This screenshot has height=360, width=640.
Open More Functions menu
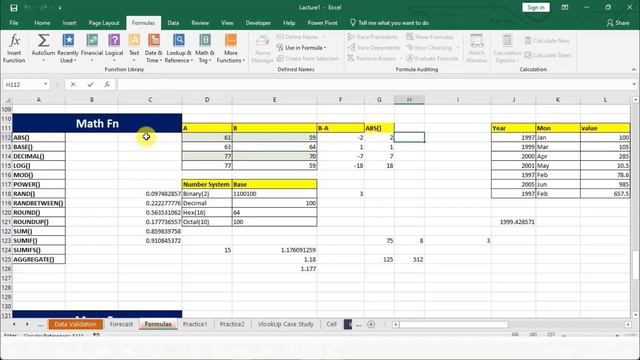point(231,48)
